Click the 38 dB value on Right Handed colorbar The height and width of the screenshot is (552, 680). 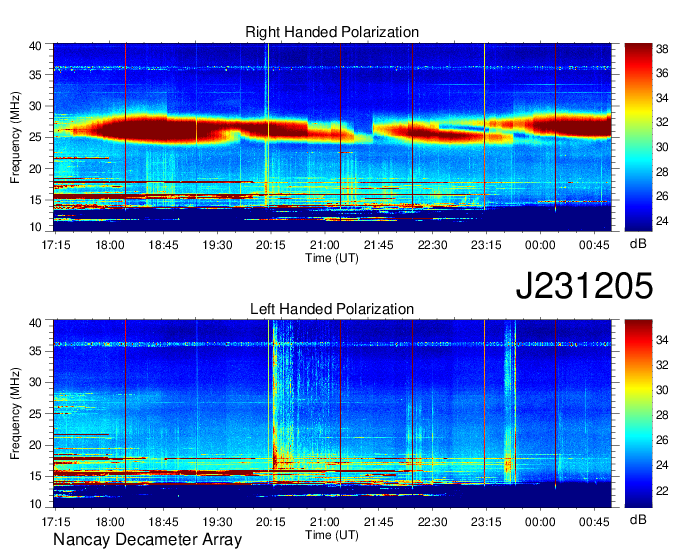click(x=662, y=49)
